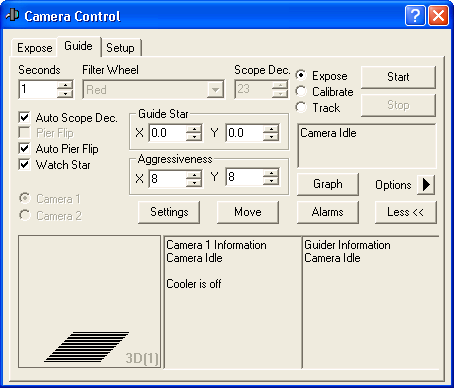Click the Guide Star Y field
This screenshot has width=454, height=388.
click(244, 133)
